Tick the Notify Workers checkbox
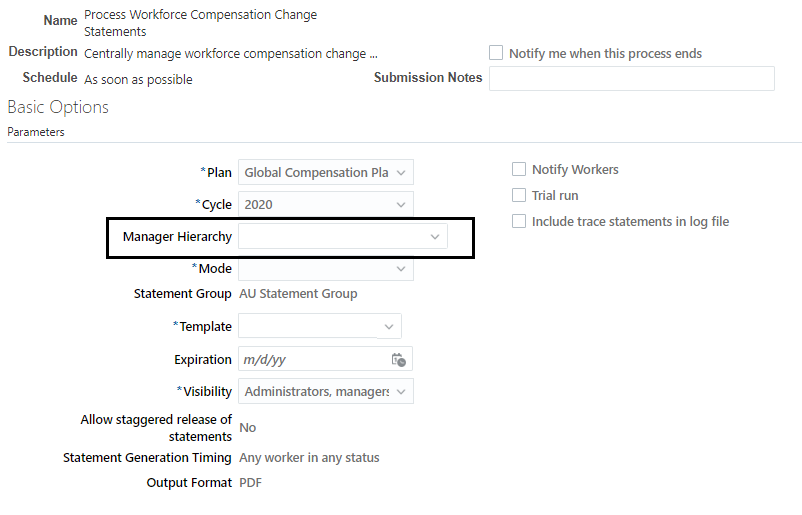This screenshot has height=515, width=802. (519, 170)
